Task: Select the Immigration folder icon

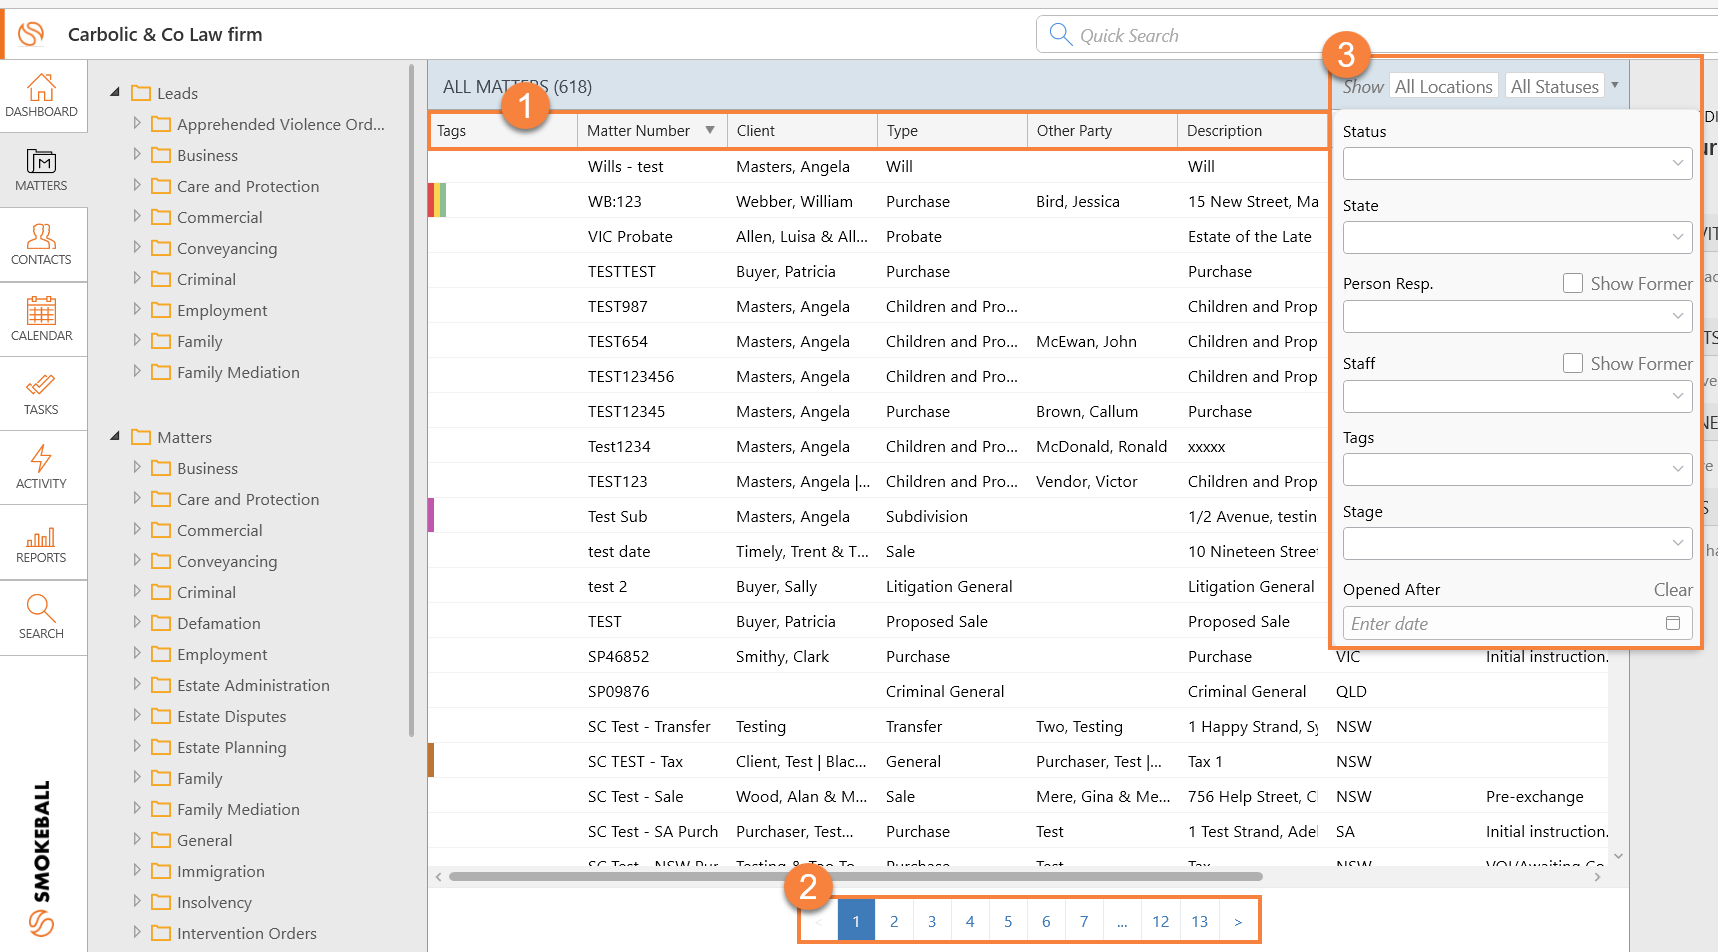Action: pos(161,871)
